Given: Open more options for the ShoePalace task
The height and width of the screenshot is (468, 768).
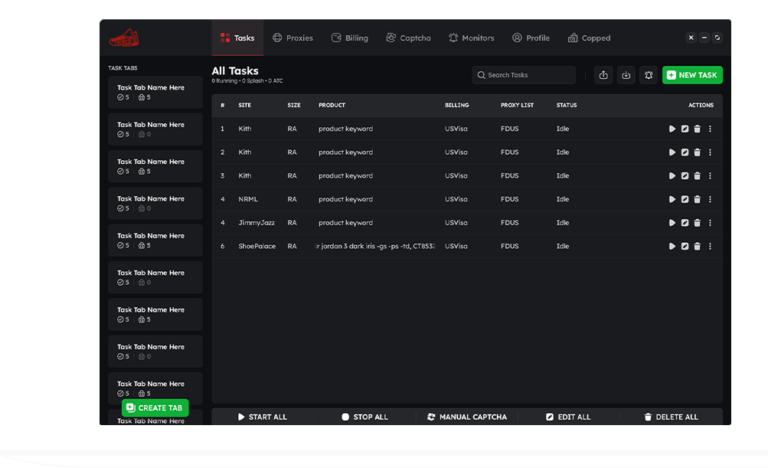Looking at the screenshot, I should [710, 246].
